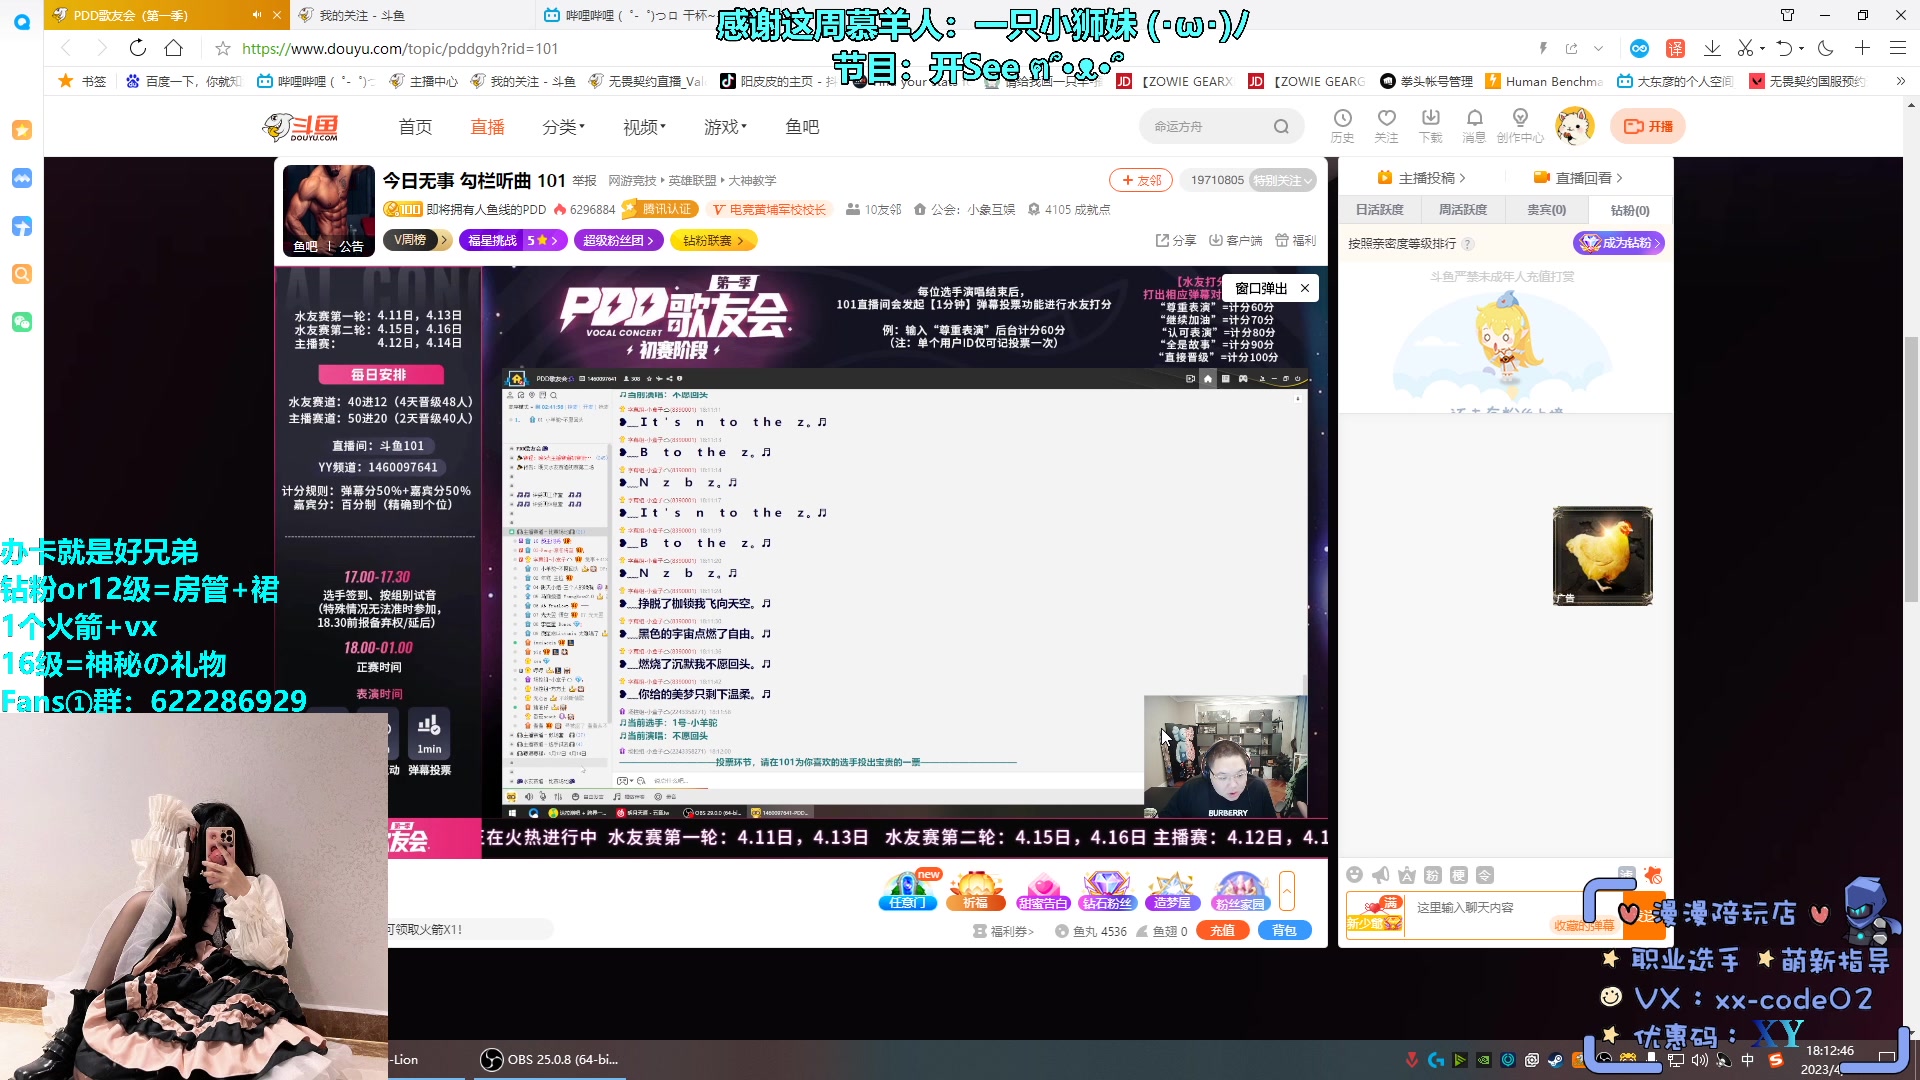Select the 造梦屋 gift icon
The image size is (1920, 1080).
pos(1172,890)
